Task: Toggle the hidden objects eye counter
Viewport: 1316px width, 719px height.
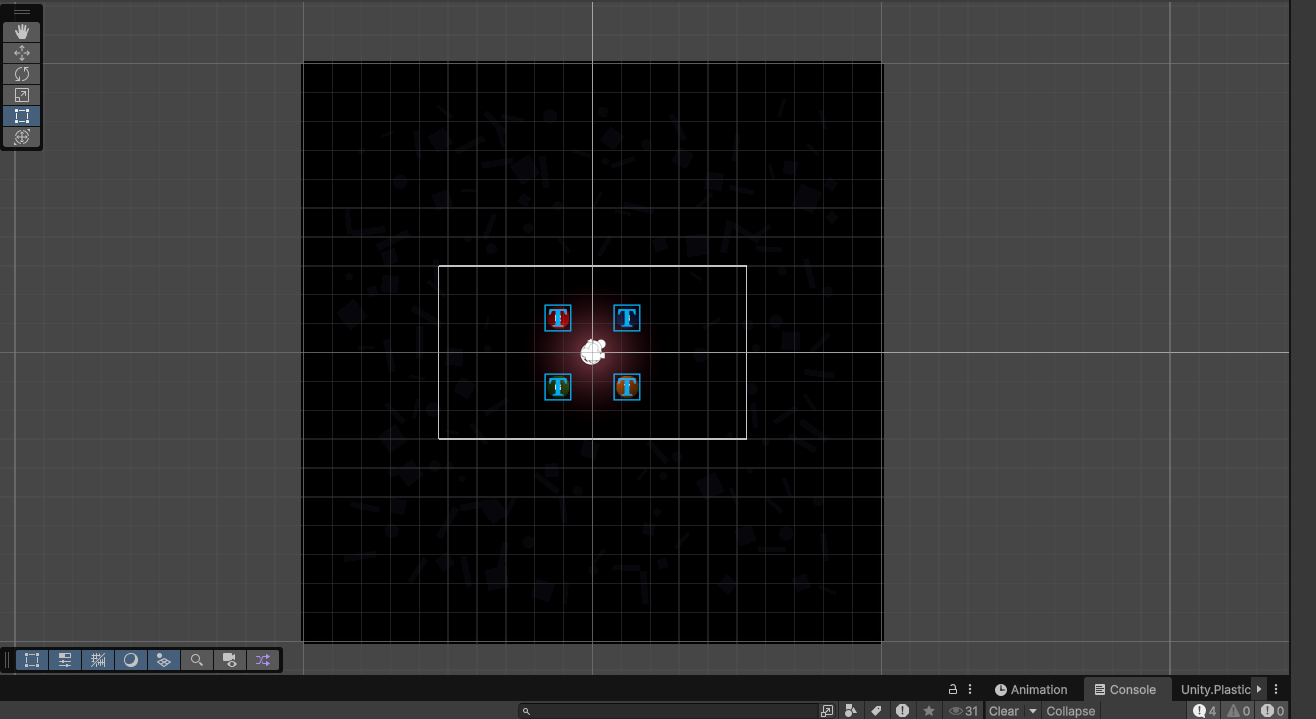Action: 963,711
